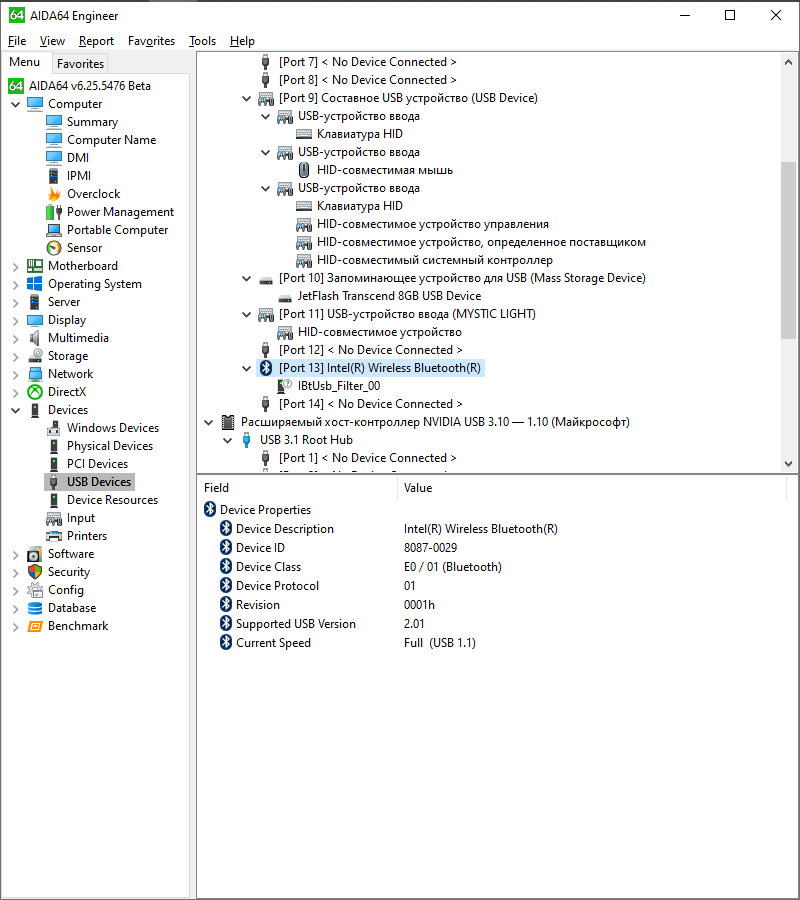Viewport: 800px width, 900px height.
Task: Click the 8087-0029 Device ID value
Action: point(430,548)
